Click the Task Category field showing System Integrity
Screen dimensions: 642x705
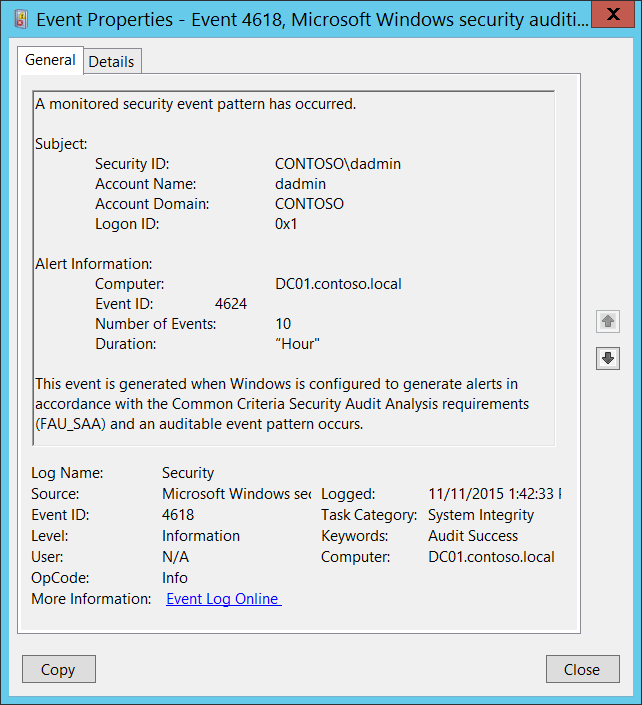coord(481,515)
